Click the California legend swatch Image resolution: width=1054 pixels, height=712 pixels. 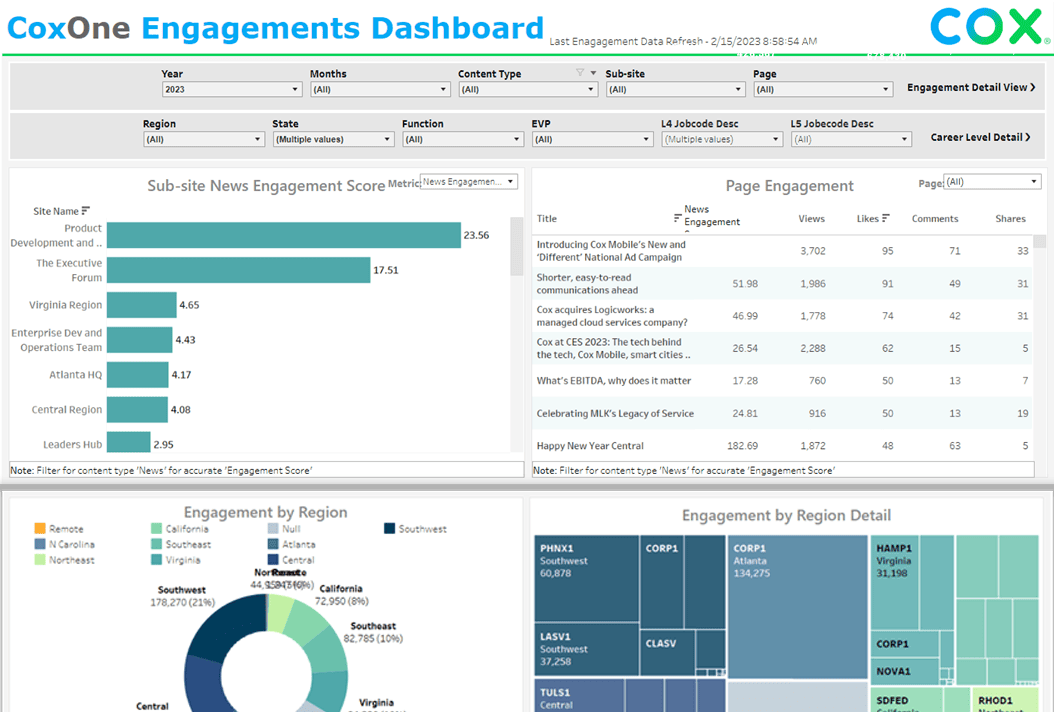click(157, 528)
